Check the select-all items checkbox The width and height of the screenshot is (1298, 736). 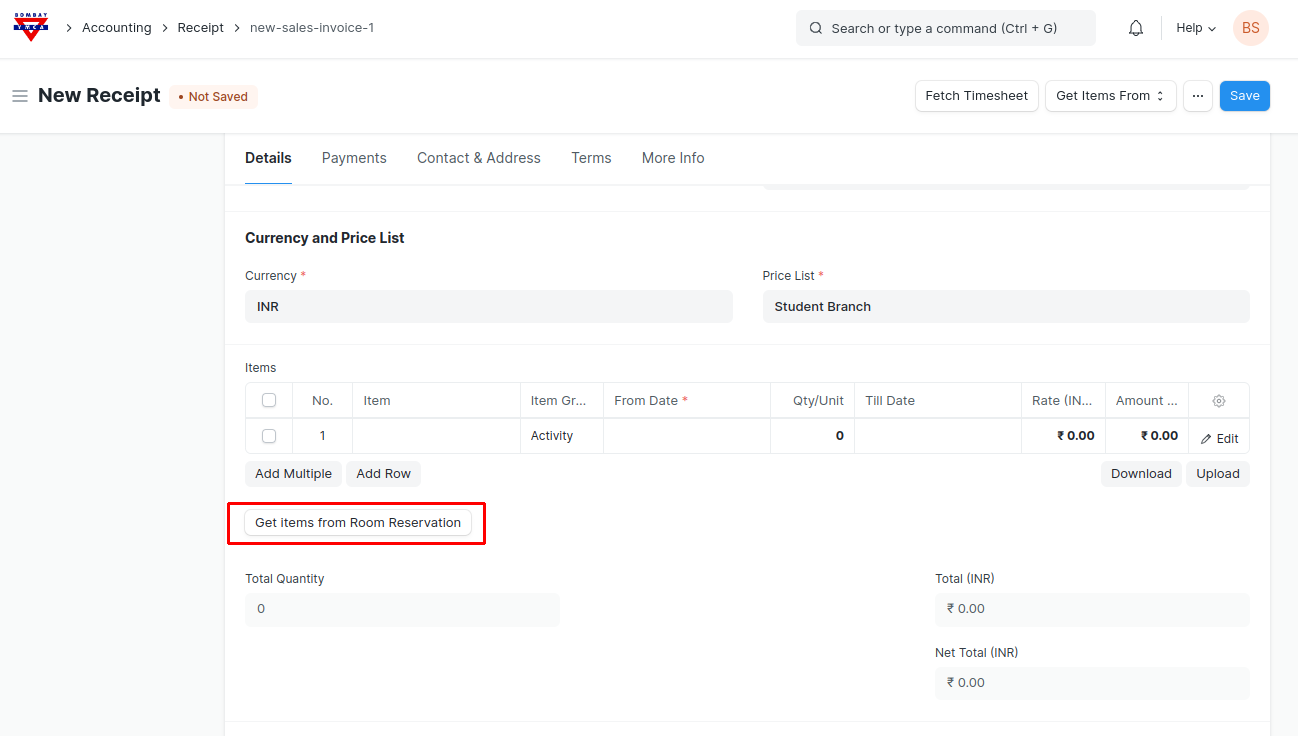pyautogui.click(x=269, y=400)
